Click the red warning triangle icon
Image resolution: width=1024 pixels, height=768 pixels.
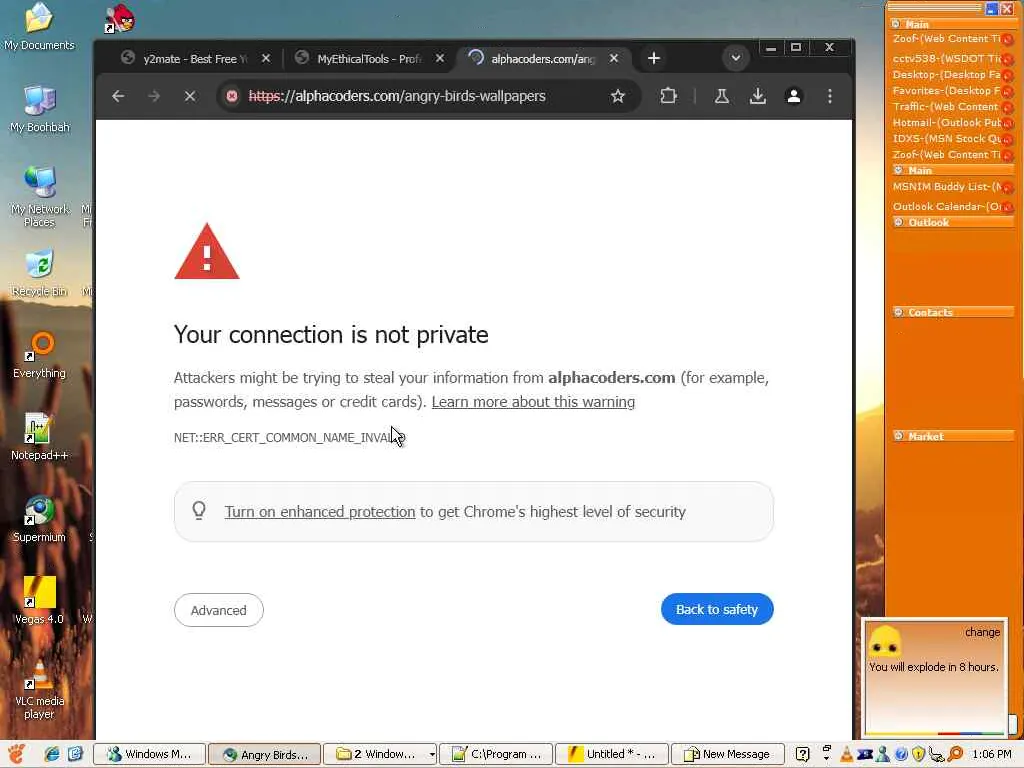(x=207, y=251)
